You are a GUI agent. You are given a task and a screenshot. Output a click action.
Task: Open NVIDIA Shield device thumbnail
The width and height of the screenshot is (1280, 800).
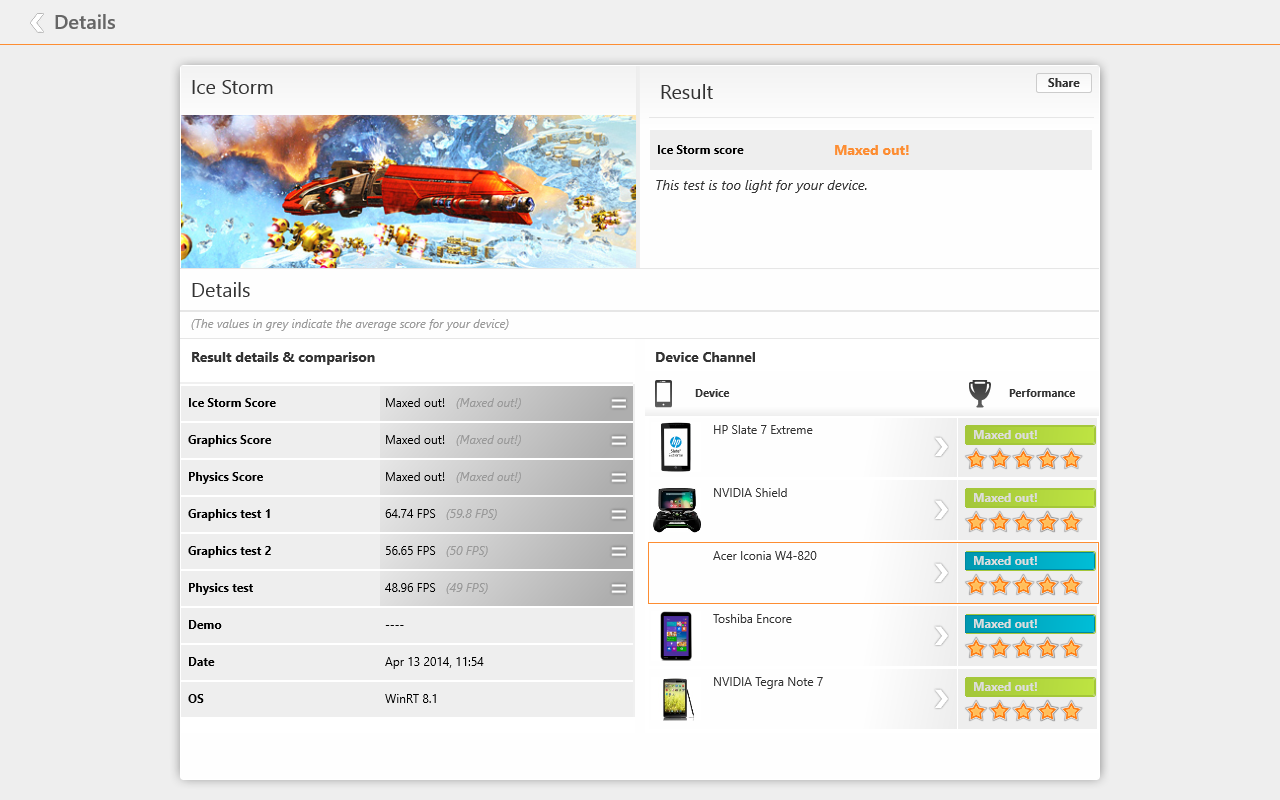(676, 510)
